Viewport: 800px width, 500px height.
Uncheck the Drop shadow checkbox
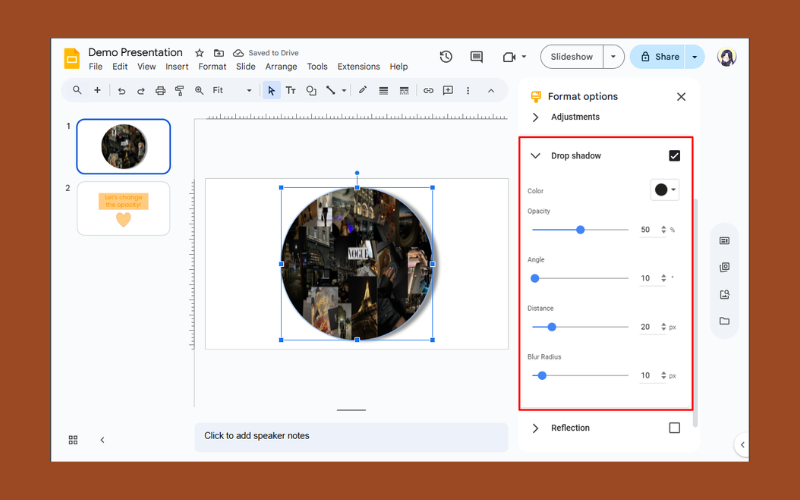click(x=674, y=156)
